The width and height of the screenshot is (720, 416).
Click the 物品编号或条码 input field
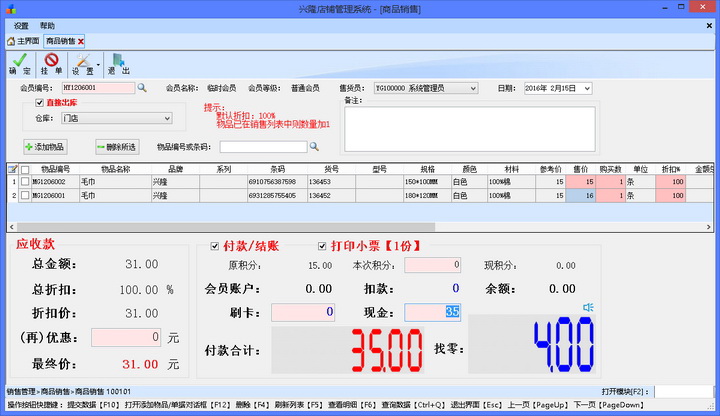[263, 147]
